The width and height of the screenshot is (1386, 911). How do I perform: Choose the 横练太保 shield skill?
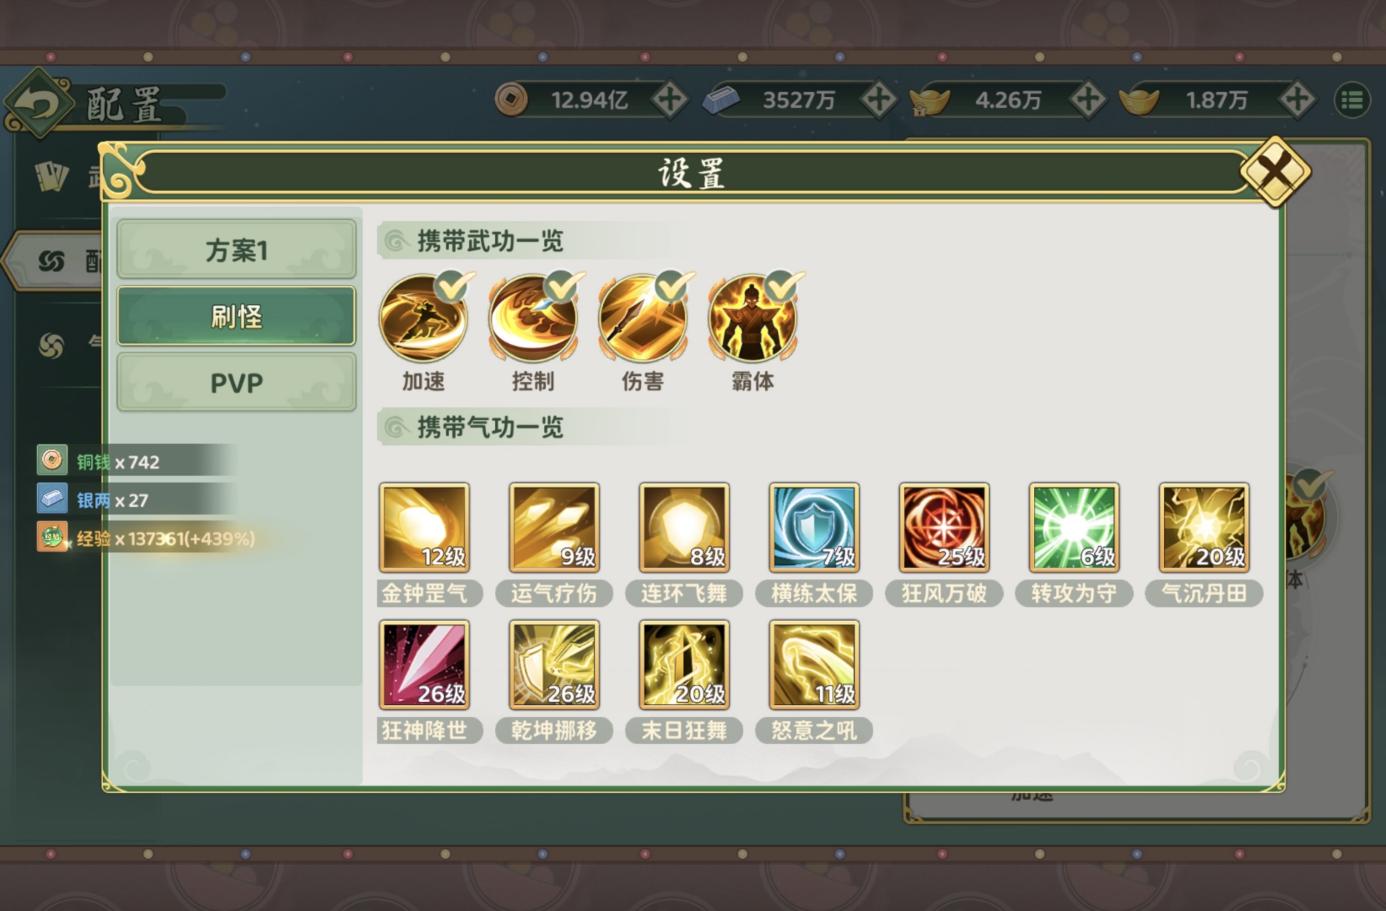(x=814, y=529)
